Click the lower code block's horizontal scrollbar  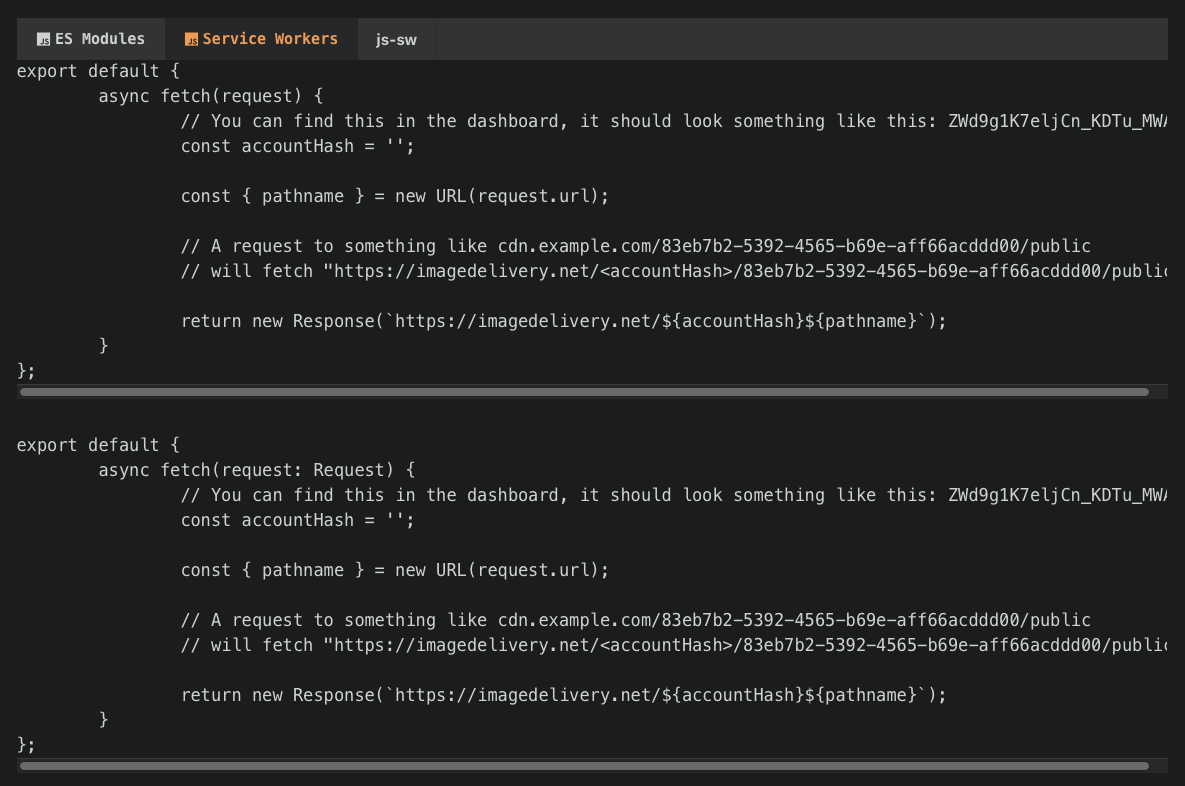click(x=584, y=766)
